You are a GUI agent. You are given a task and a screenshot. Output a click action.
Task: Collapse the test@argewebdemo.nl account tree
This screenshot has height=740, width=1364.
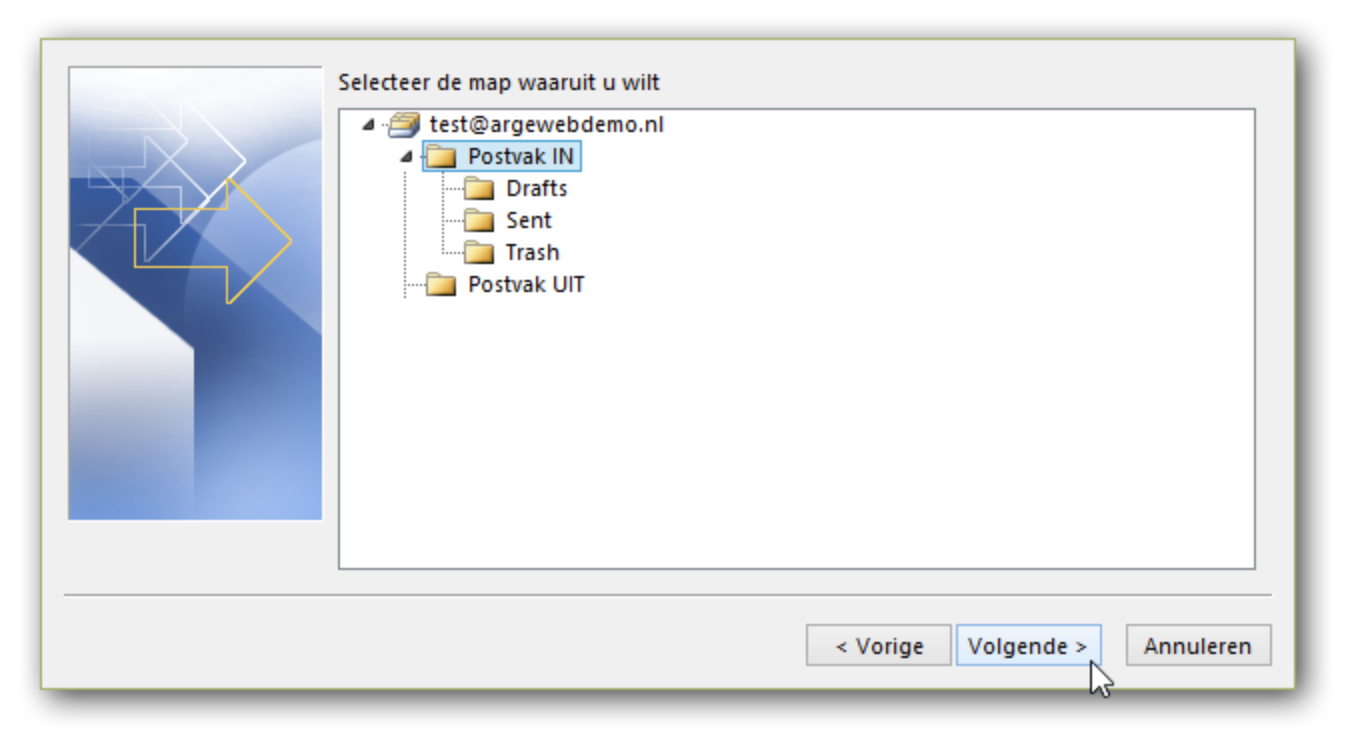(x=368, y=126)
